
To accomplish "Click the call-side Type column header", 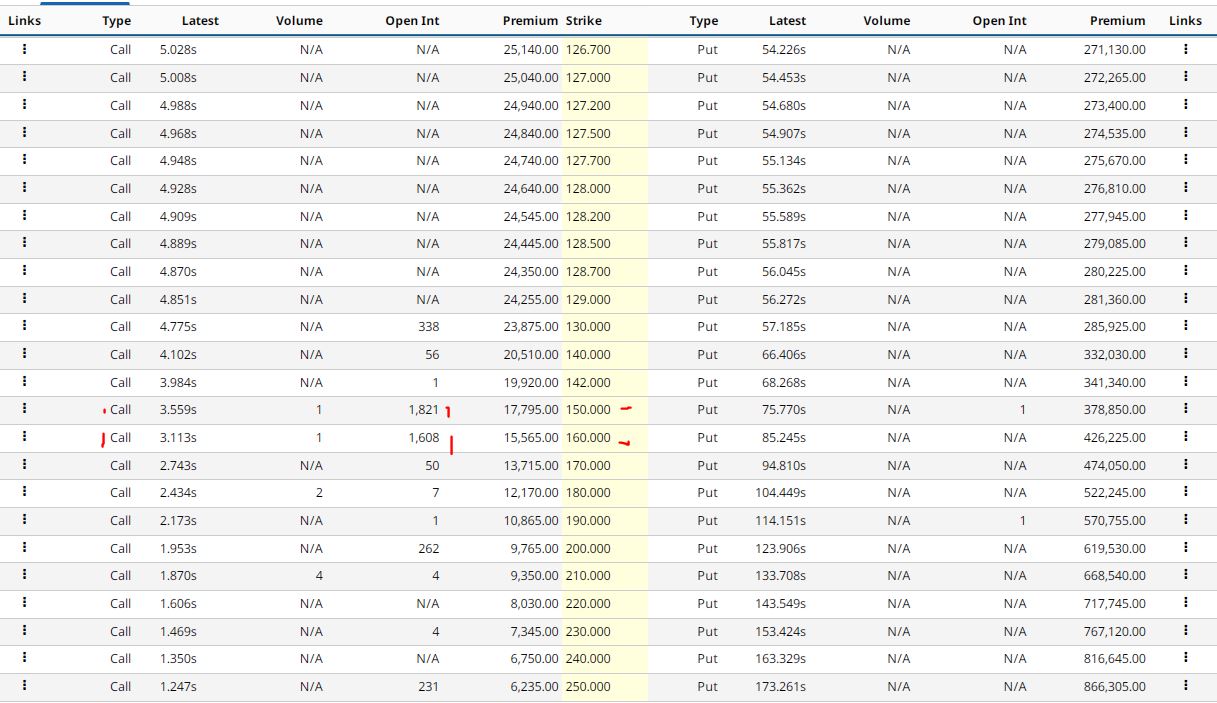I will (x=116, y=21).
